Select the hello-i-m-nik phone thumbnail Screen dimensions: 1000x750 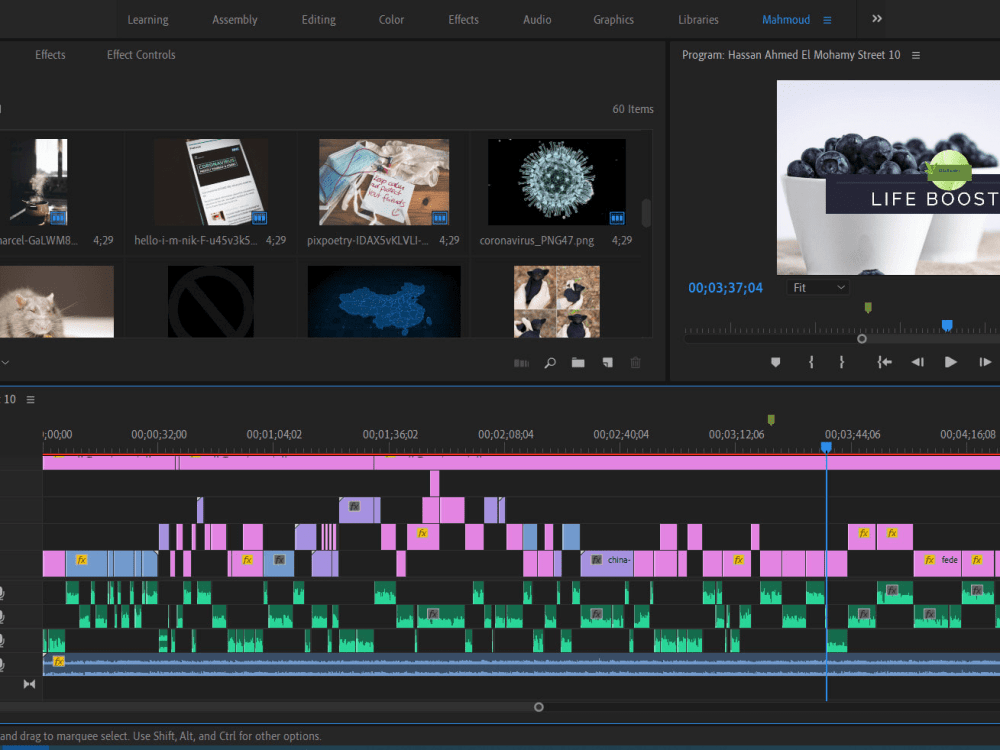(210, 182)
